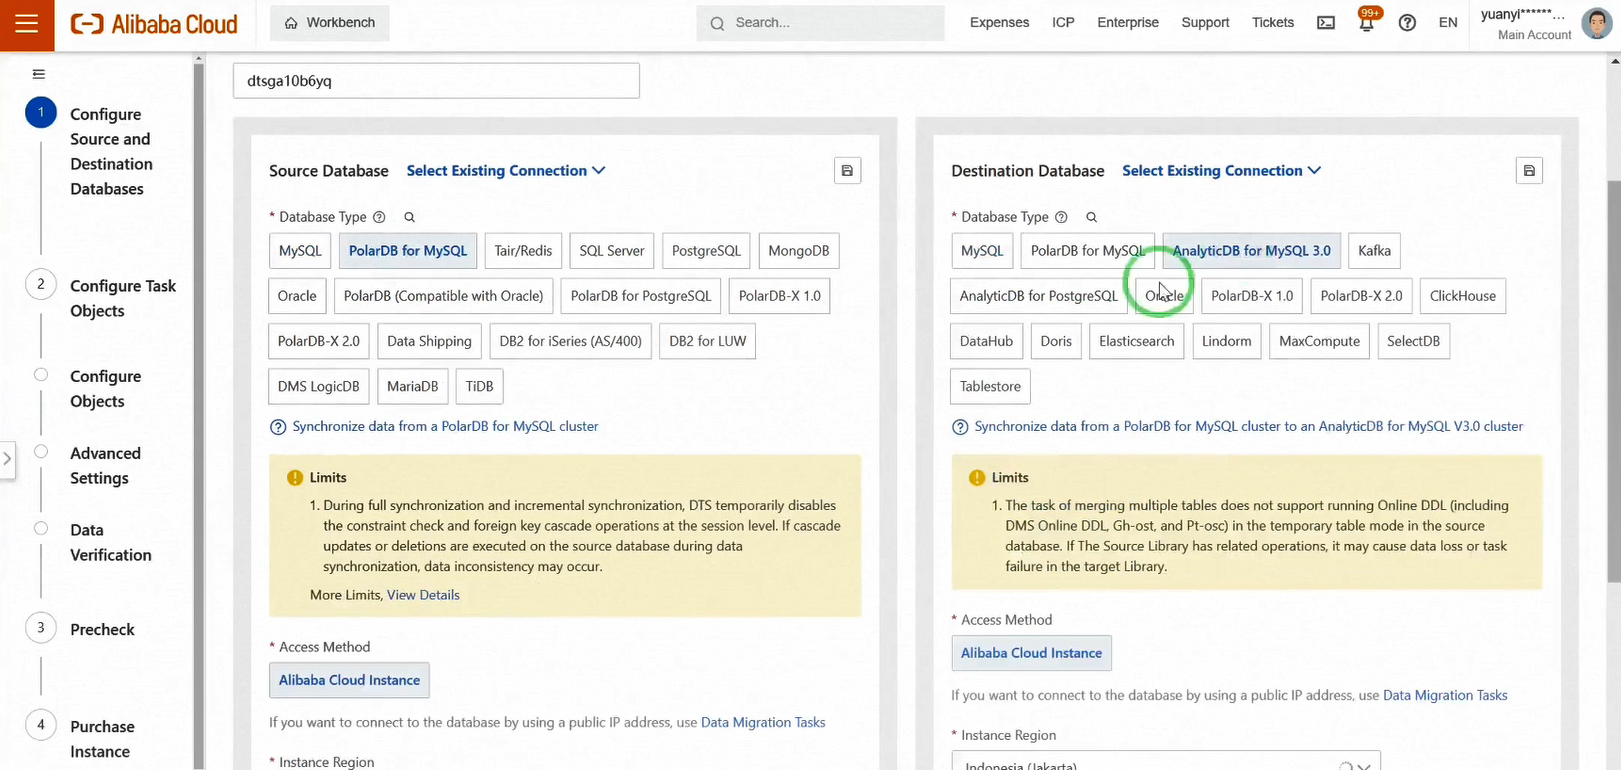Save destination database connection icon
1621x770 pixels.
click(x=1529, y=171)
